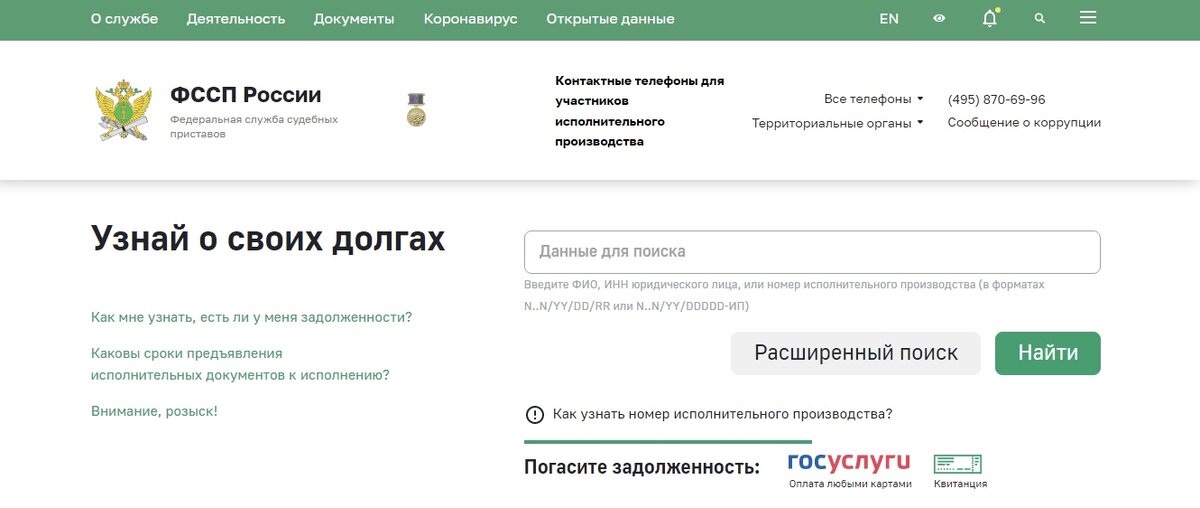Click the 'Расширенный поиск' button

click(856, 353)
